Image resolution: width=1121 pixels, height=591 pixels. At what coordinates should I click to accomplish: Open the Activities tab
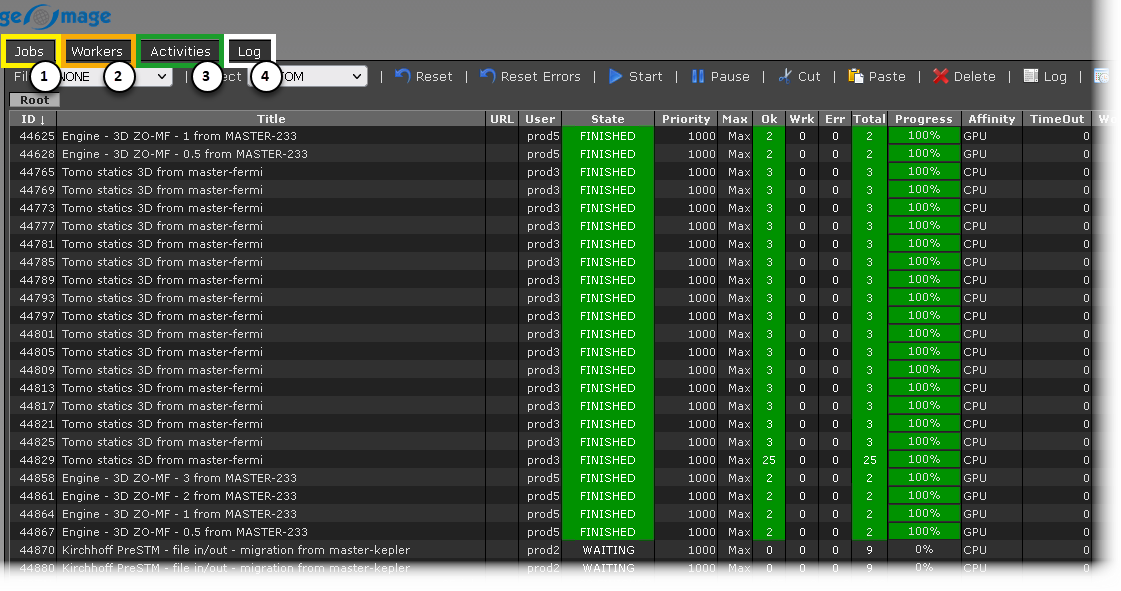point(179,50)
